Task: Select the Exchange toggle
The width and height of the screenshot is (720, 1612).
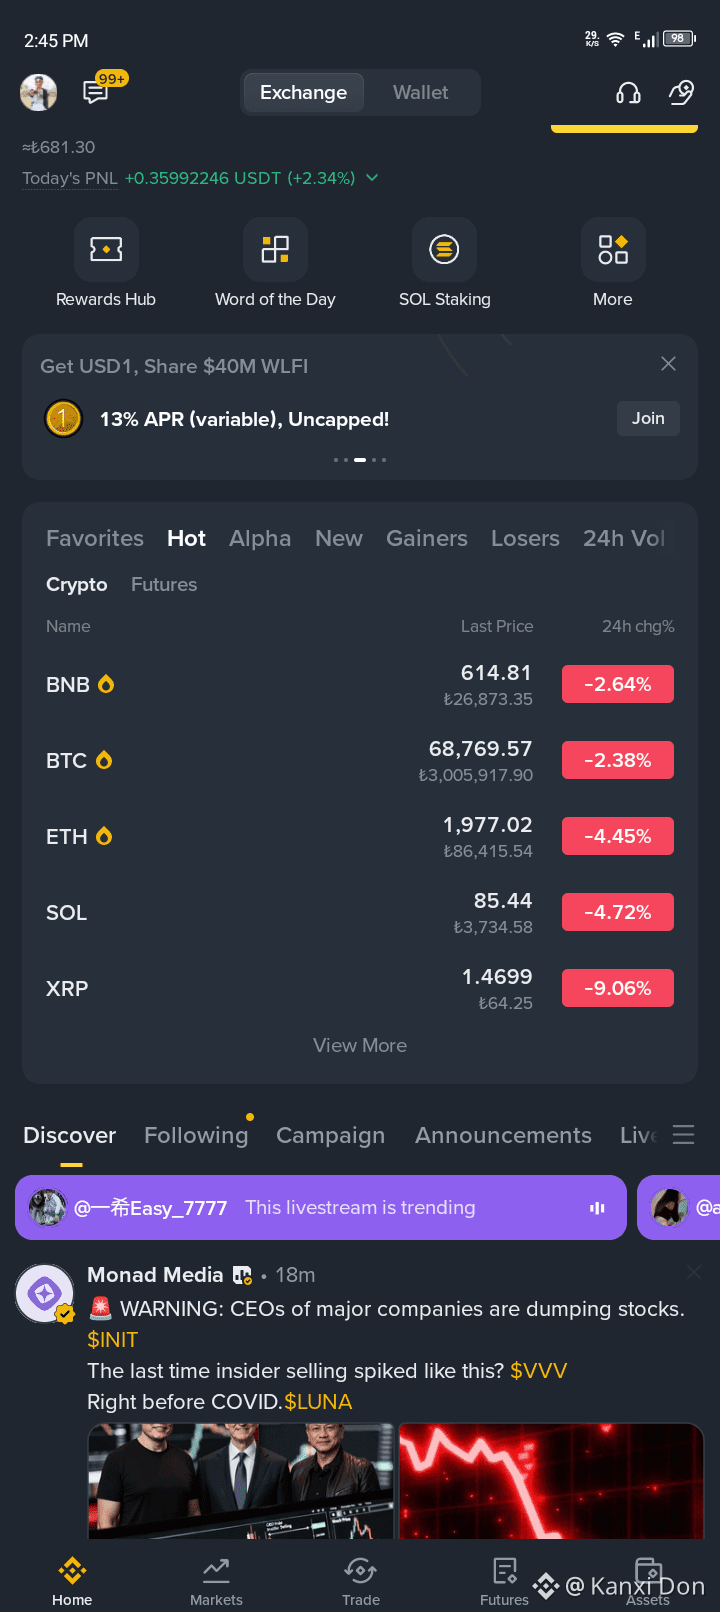Action: 303,92
